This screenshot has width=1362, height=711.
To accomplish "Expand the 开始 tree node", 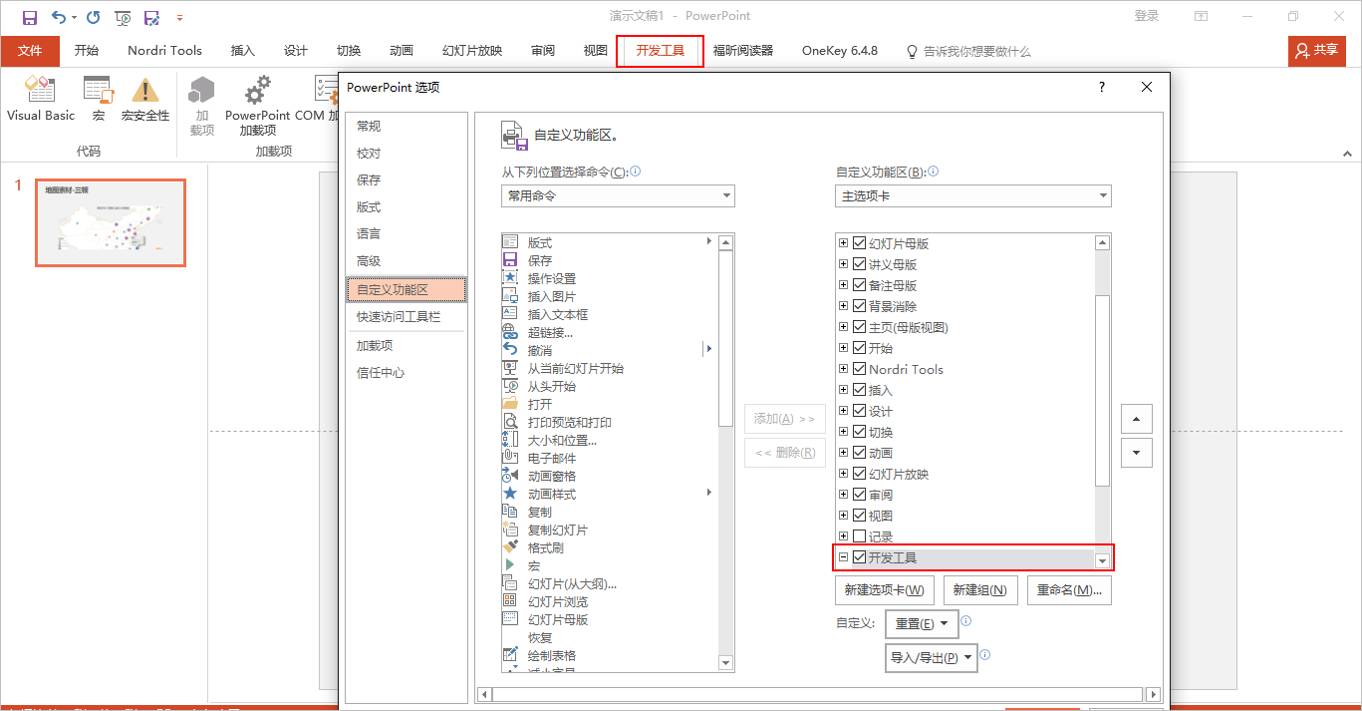I will tap(844, 348).
